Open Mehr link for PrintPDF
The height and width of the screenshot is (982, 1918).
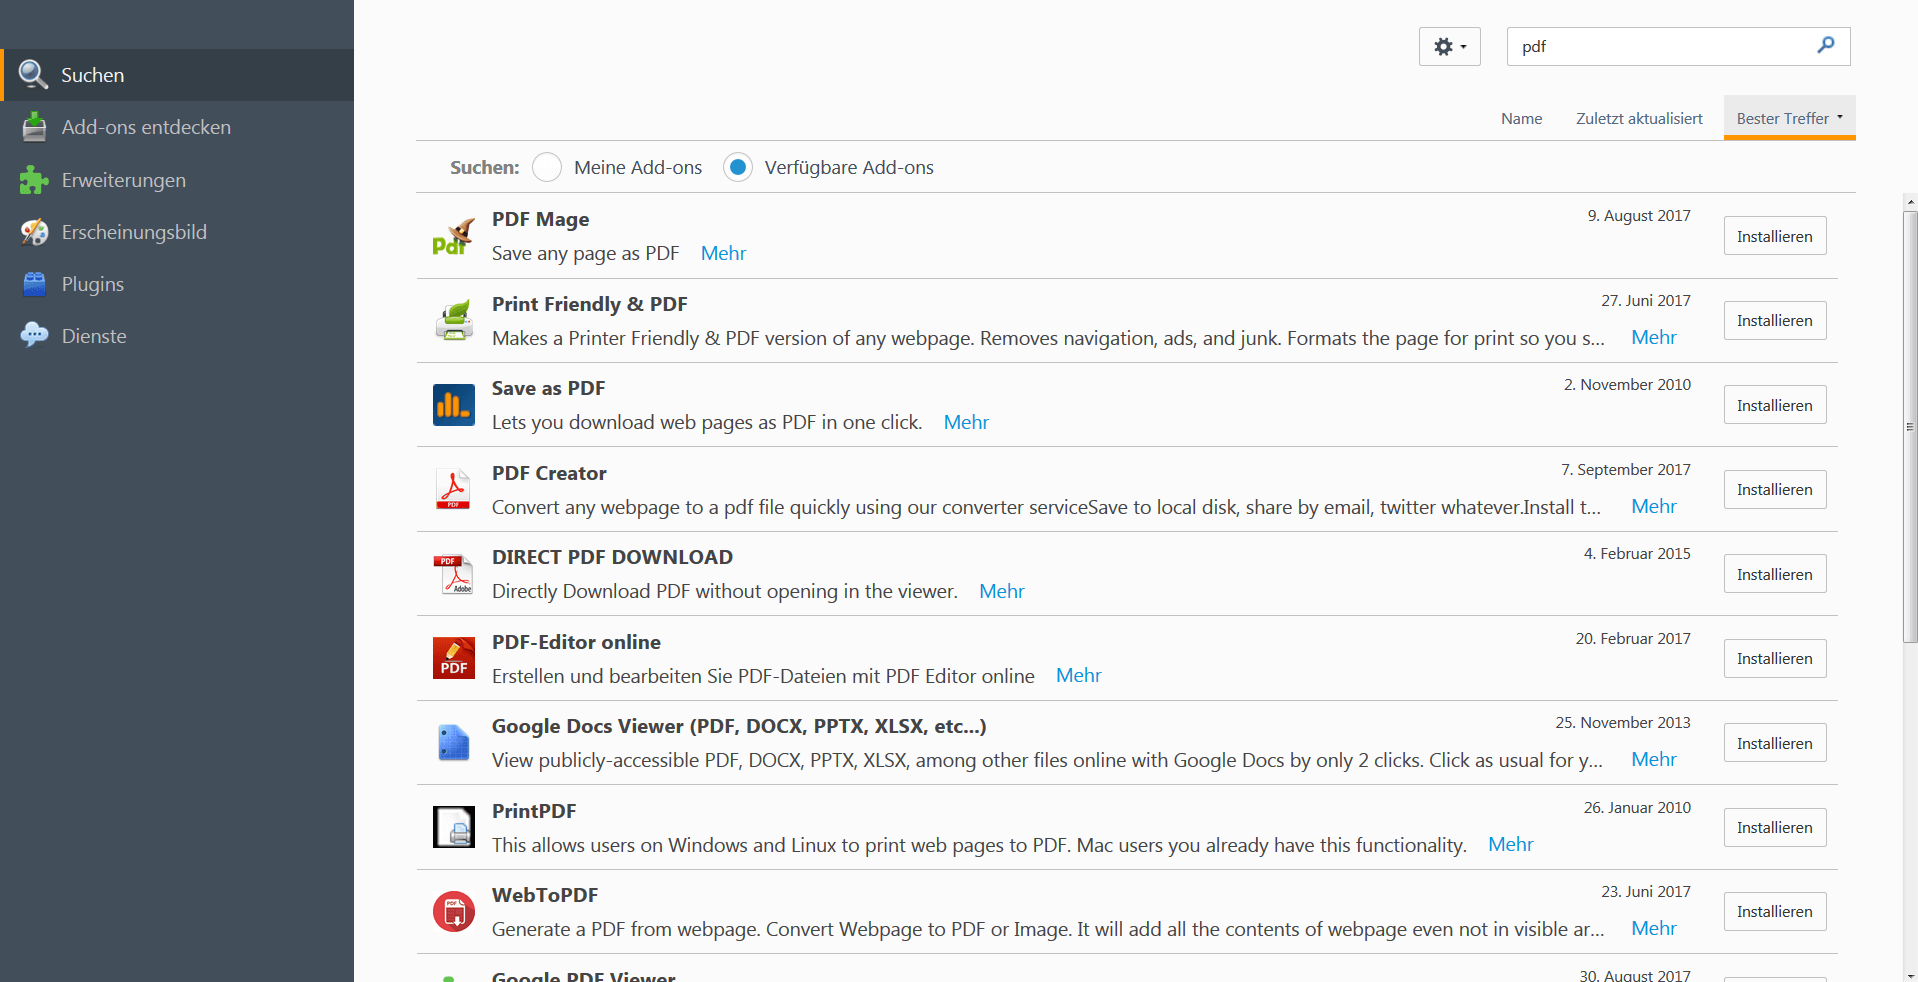(x=1510, y=844)
